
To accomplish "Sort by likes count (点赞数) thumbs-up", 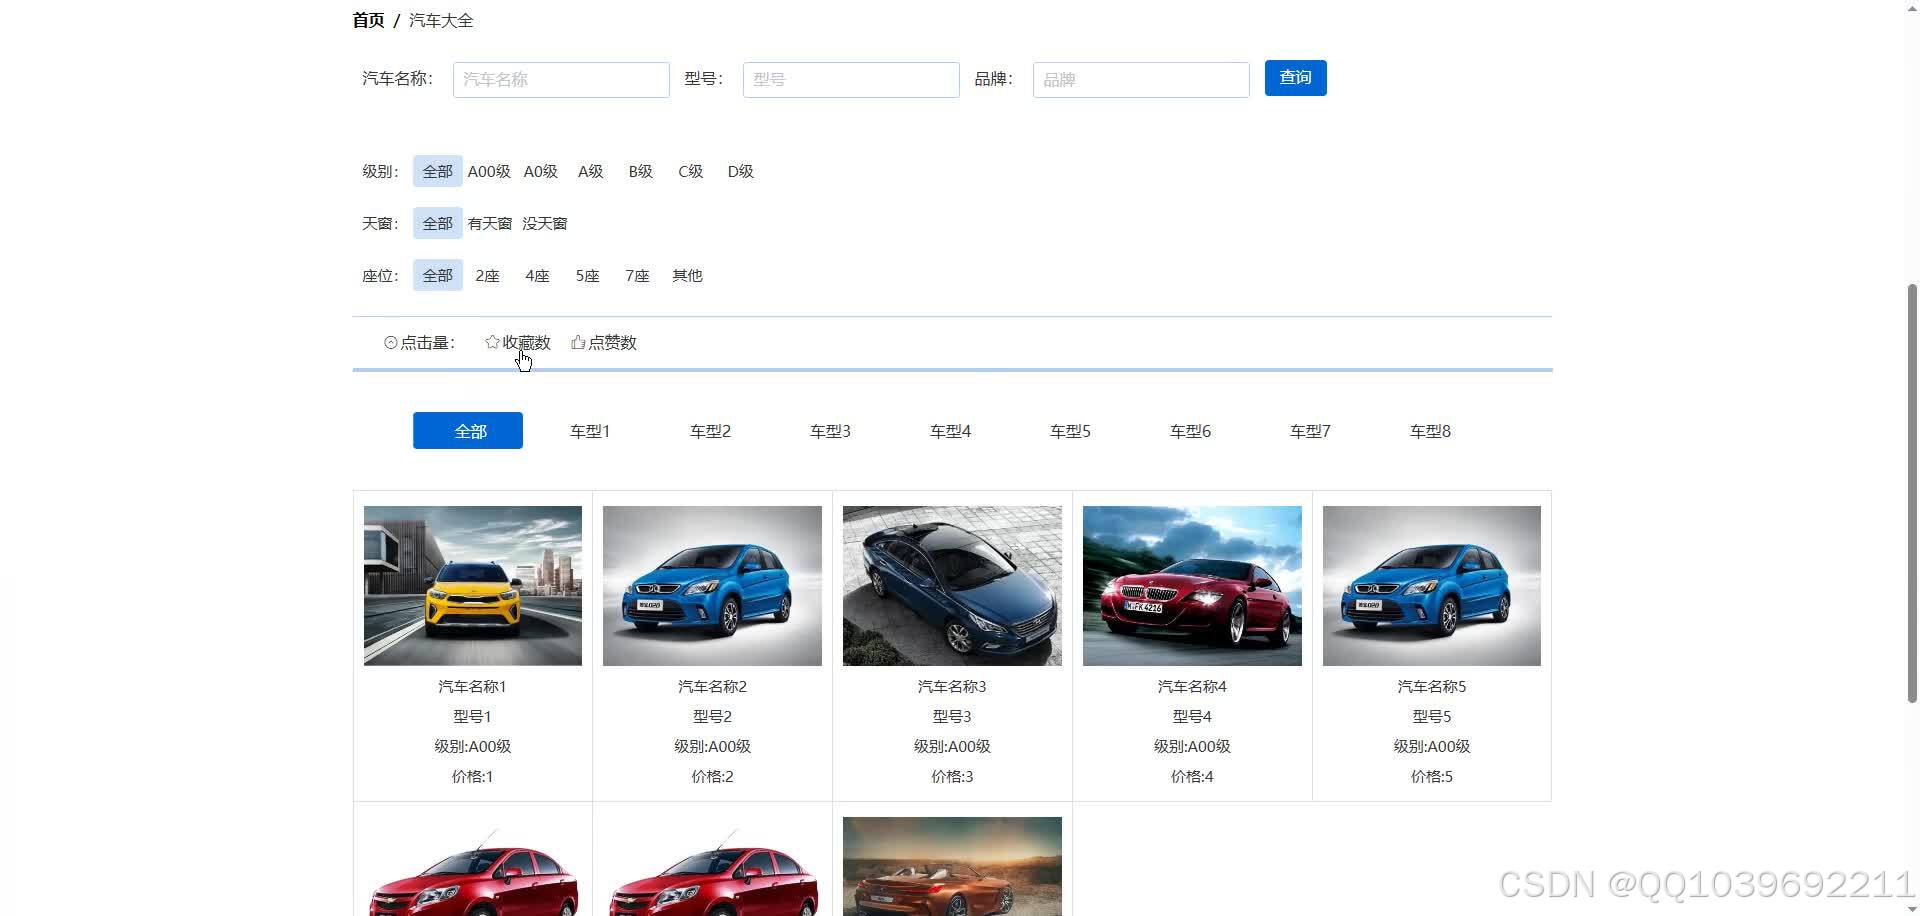I will tap(578, 342).
